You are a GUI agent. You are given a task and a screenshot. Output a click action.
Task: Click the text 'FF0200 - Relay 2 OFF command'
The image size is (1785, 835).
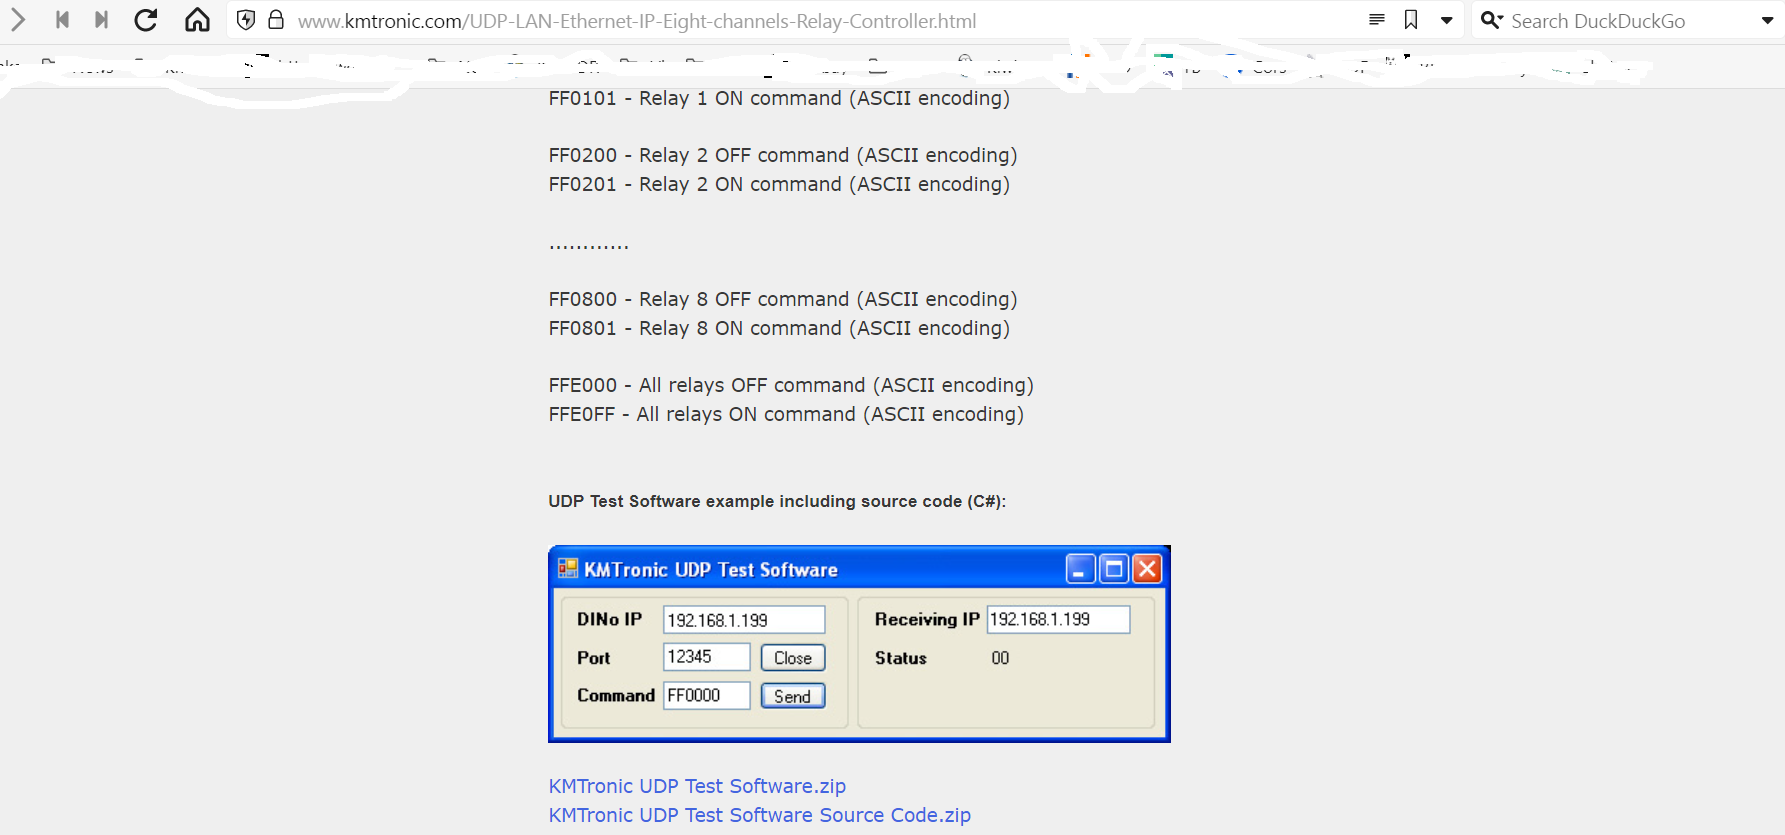(x=699, y=155)
